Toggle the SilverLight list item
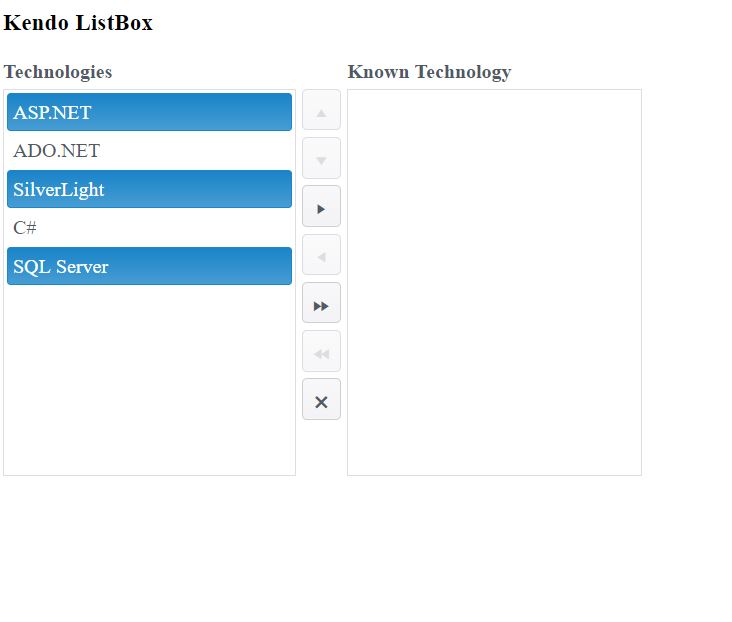Viewport: 732px width, 622px height. point(149,189)
